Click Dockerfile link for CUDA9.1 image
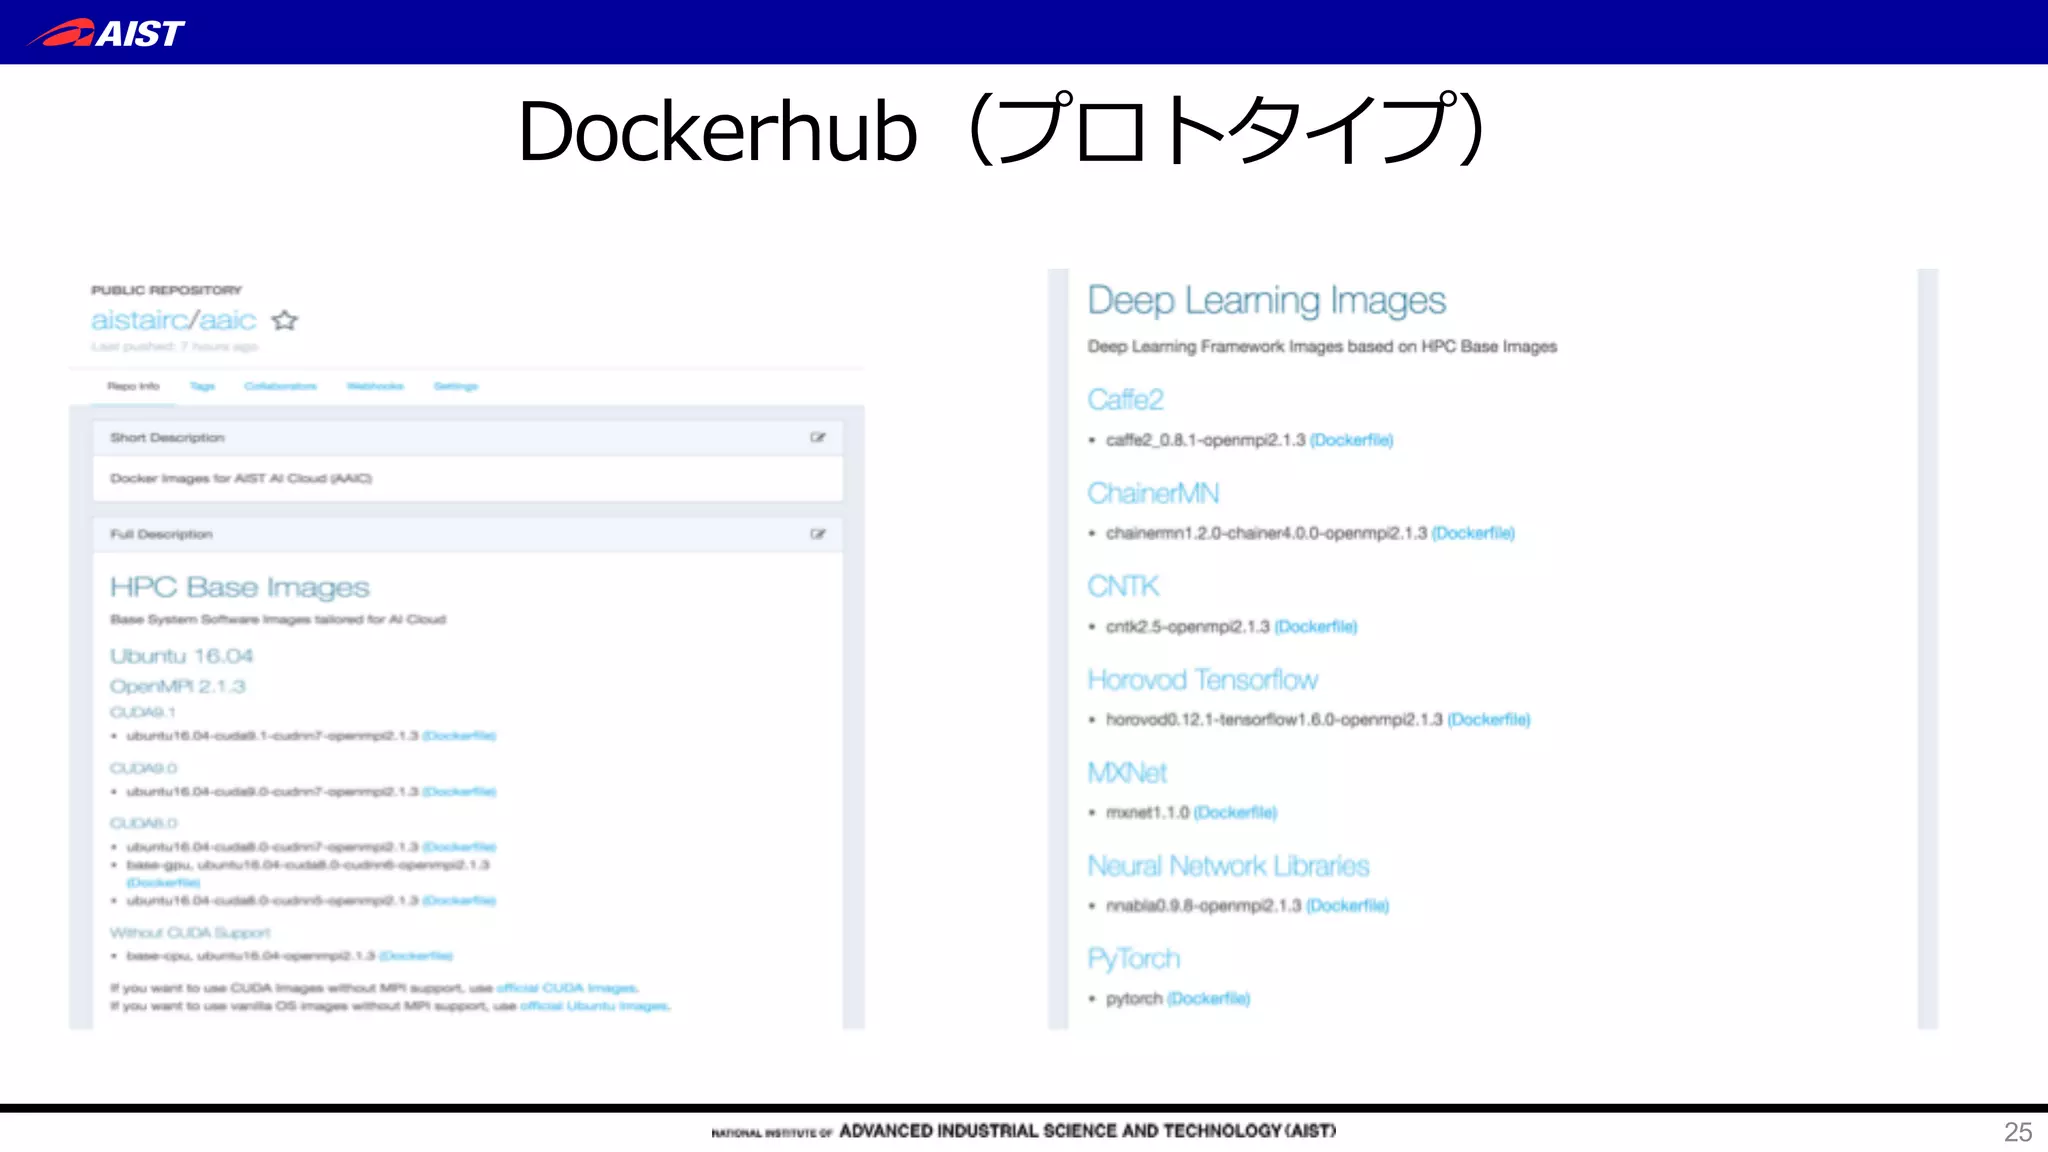 click(459, 736)
